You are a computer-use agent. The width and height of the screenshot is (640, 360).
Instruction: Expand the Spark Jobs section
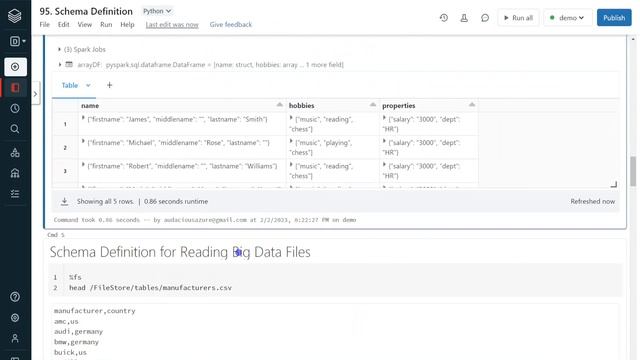[60, 49]
